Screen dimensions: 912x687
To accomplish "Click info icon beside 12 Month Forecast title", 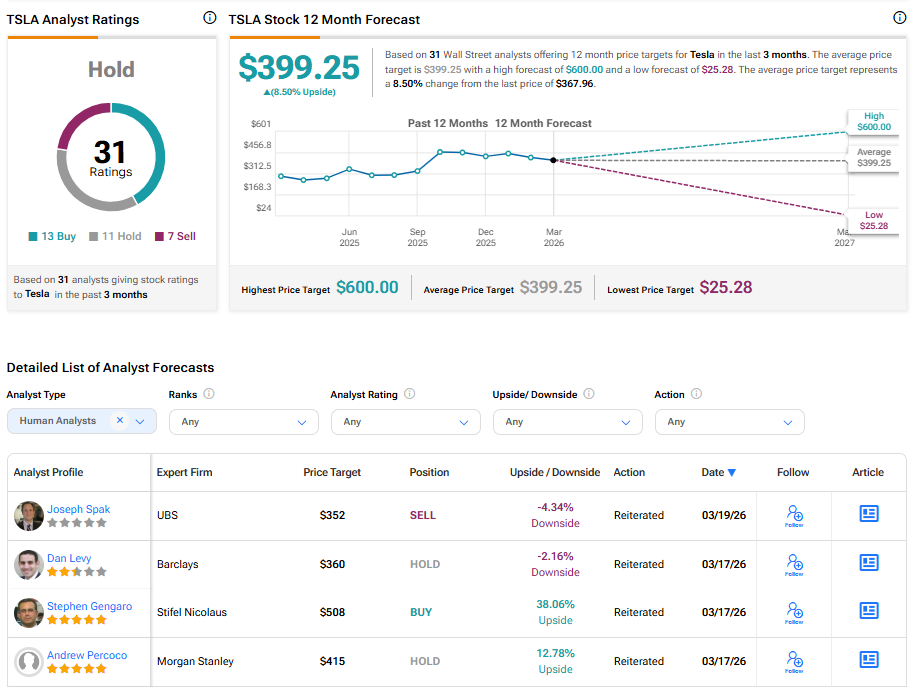I will pos(899,18).
